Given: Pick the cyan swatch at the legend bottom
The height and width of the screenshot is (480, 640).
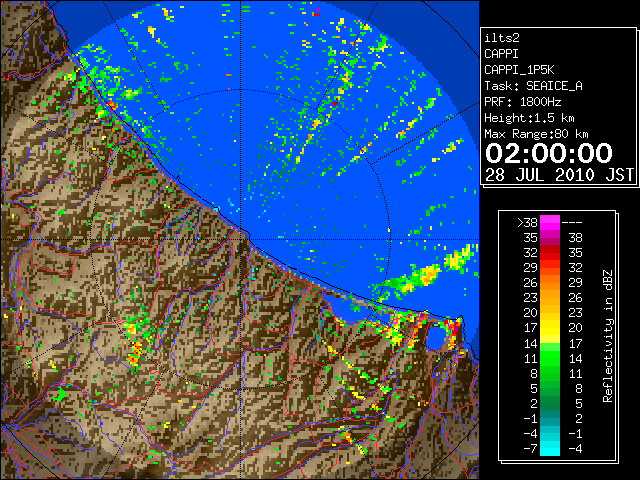Looking at the screenshot, I should point(550,449).
